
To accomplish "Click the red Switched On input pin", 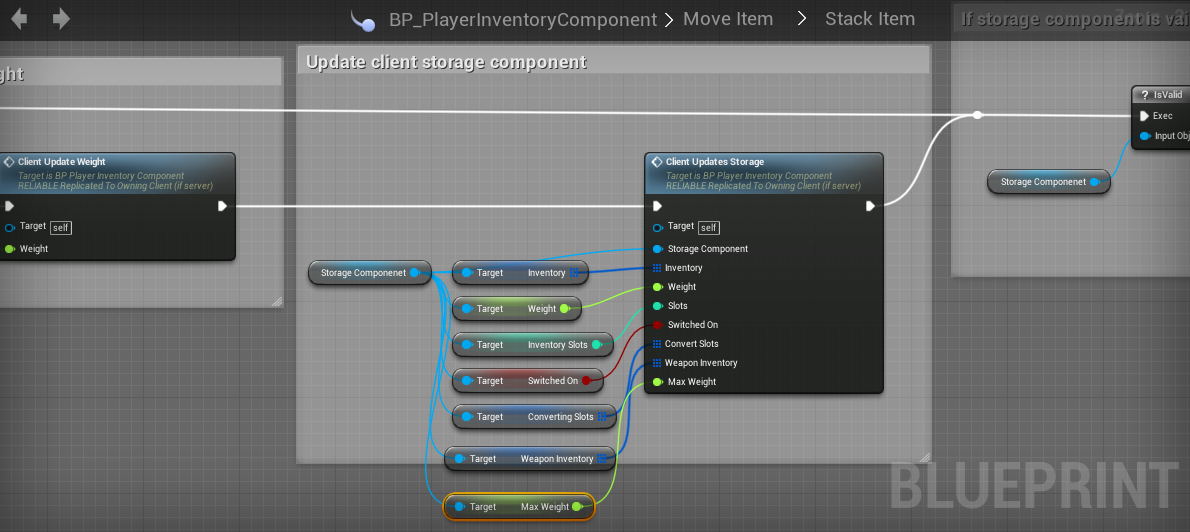I will pyautogui.click(x=657, y=325).
